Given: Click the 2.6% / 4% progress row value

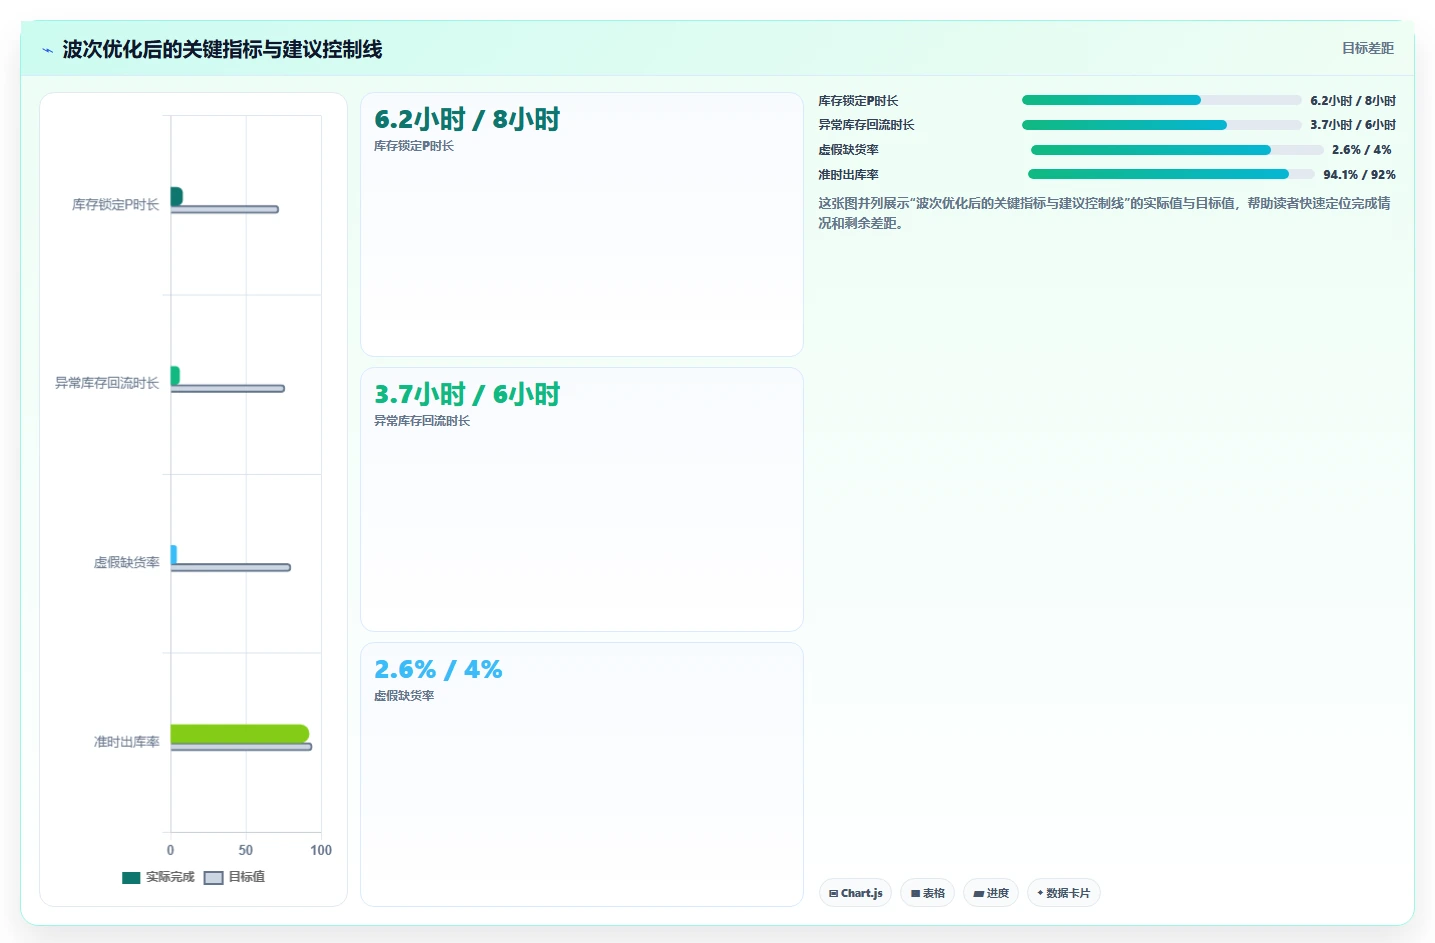Looking at the screenshot, I should (x=1361, y=150).
